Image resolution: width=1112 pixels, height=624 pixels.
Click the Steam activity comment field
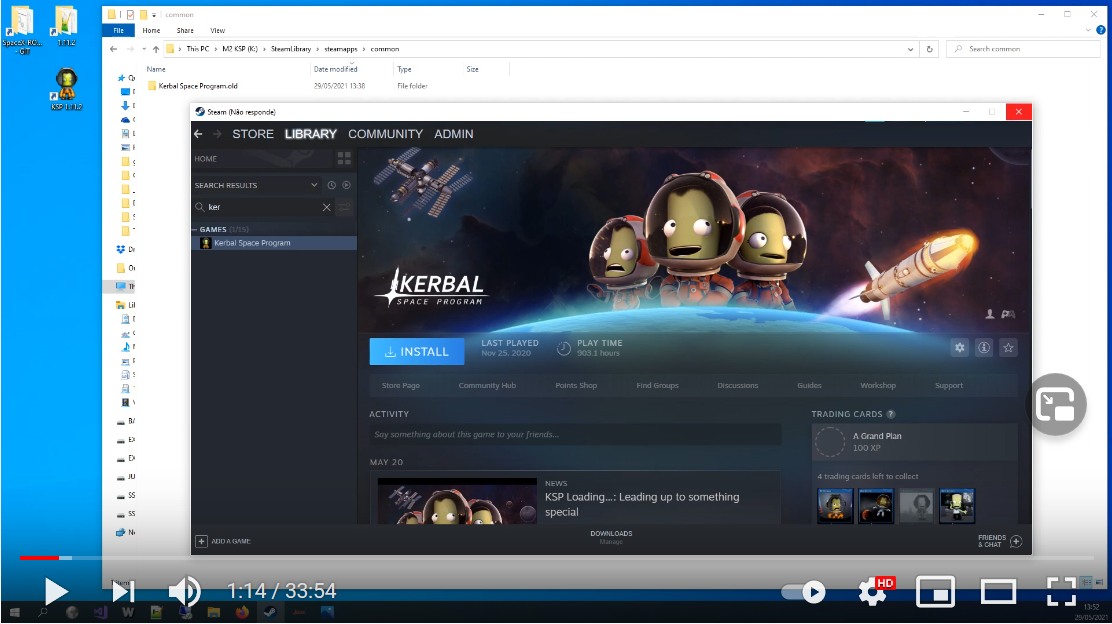point(575,435)
